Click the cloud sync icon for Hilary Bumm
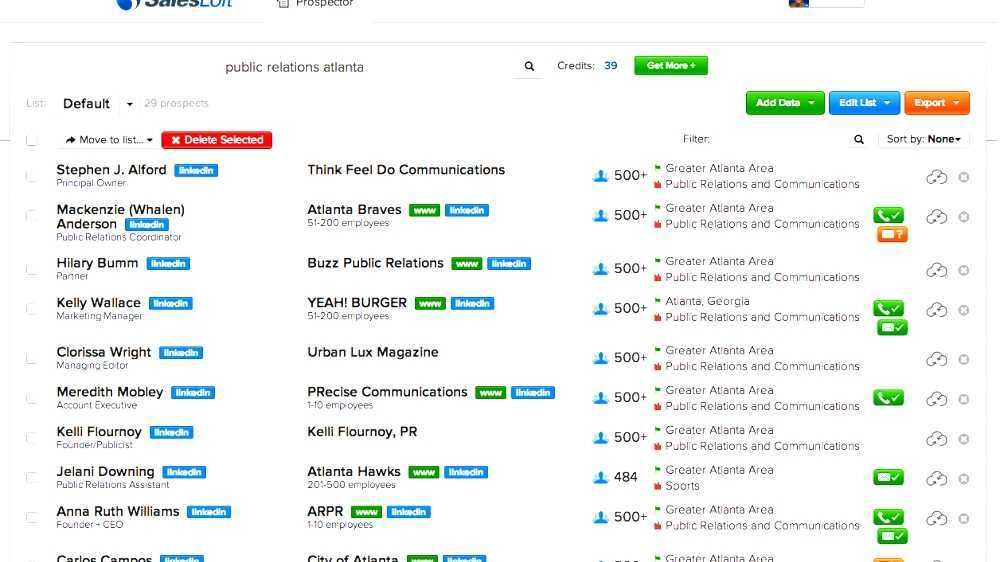 pos(936,270)
